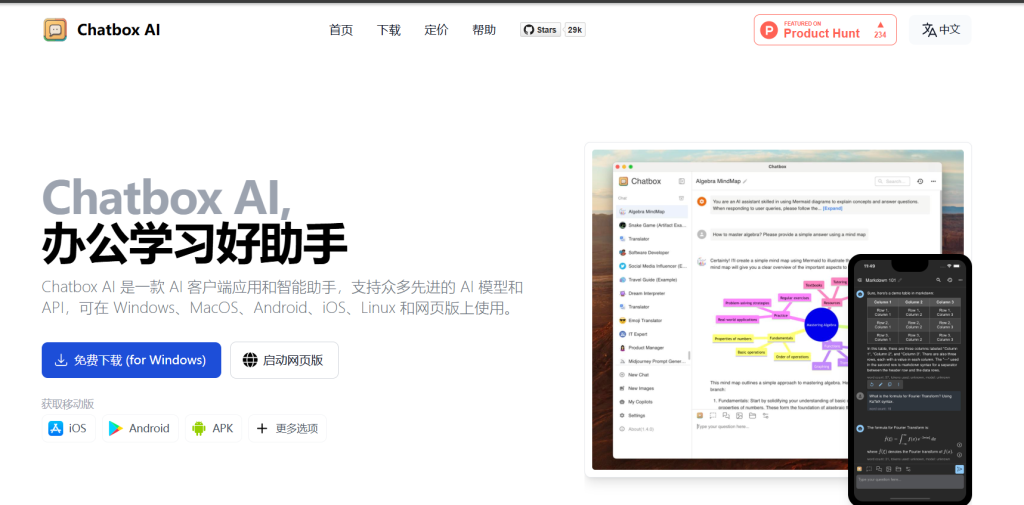Click the GitHub Stars badge
Image resolution: width=1024 pixels, height=505 pixels.
(540, 30)
